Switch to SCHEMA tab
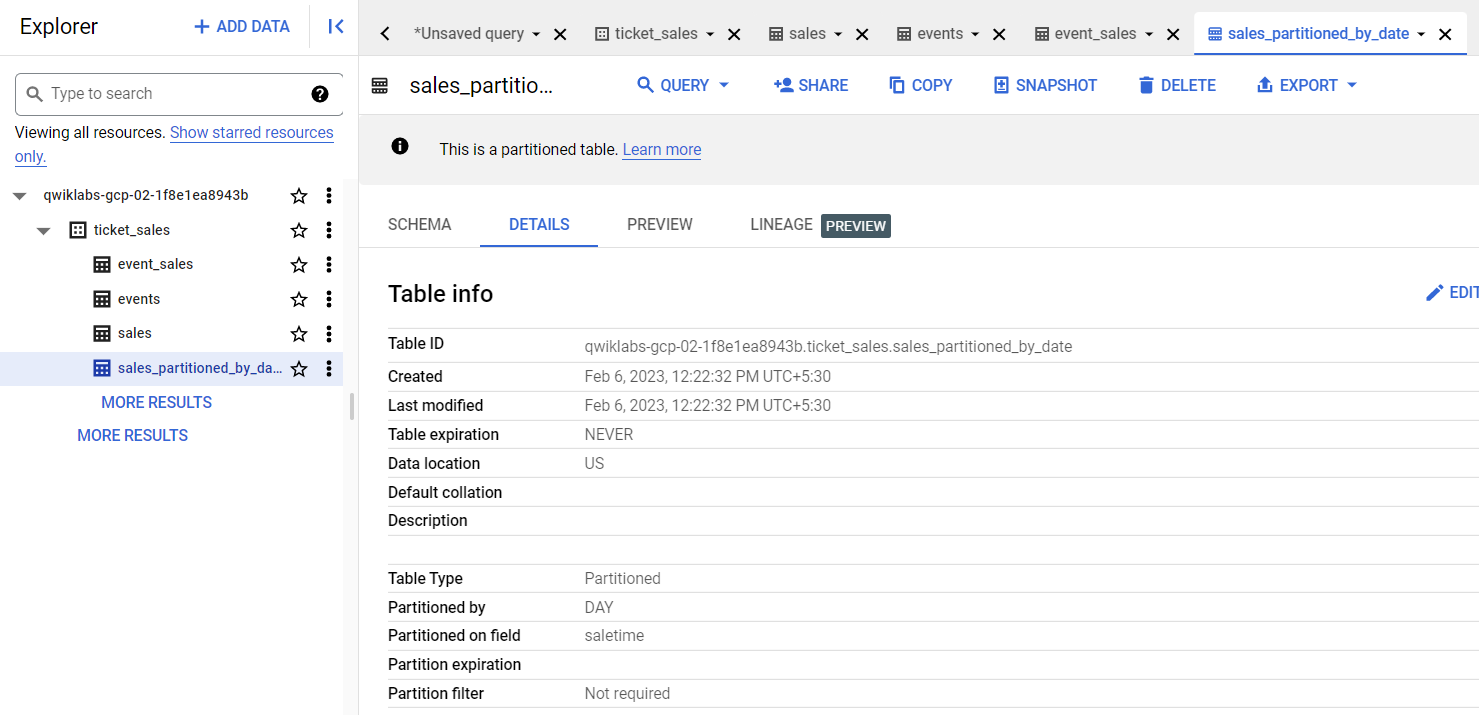 coord(420,224)
